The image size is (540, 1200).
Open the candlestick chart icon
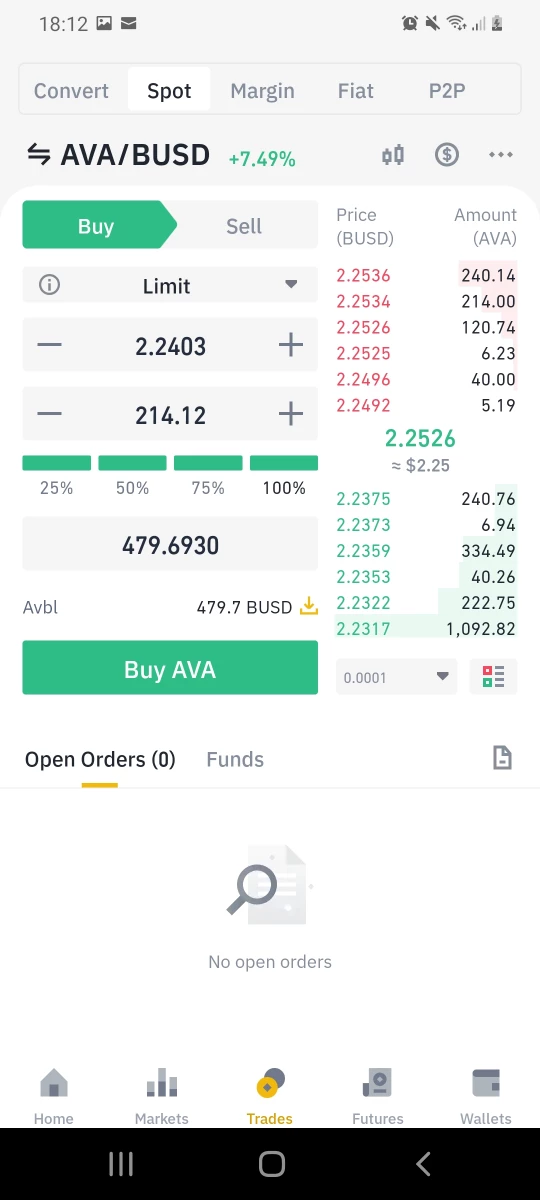[x=393, y=155]
